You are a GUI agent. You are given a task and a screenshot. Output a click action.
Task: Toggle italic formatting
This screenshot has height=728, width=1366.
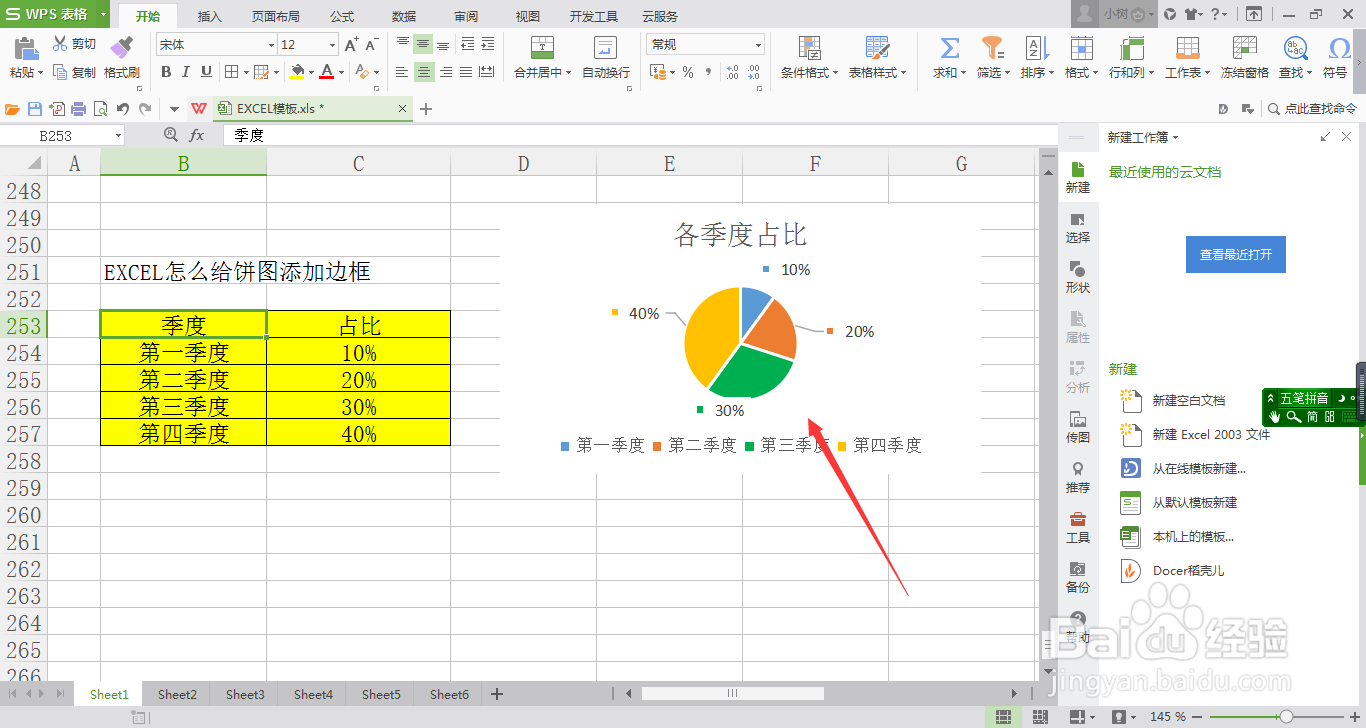point(186,72)
